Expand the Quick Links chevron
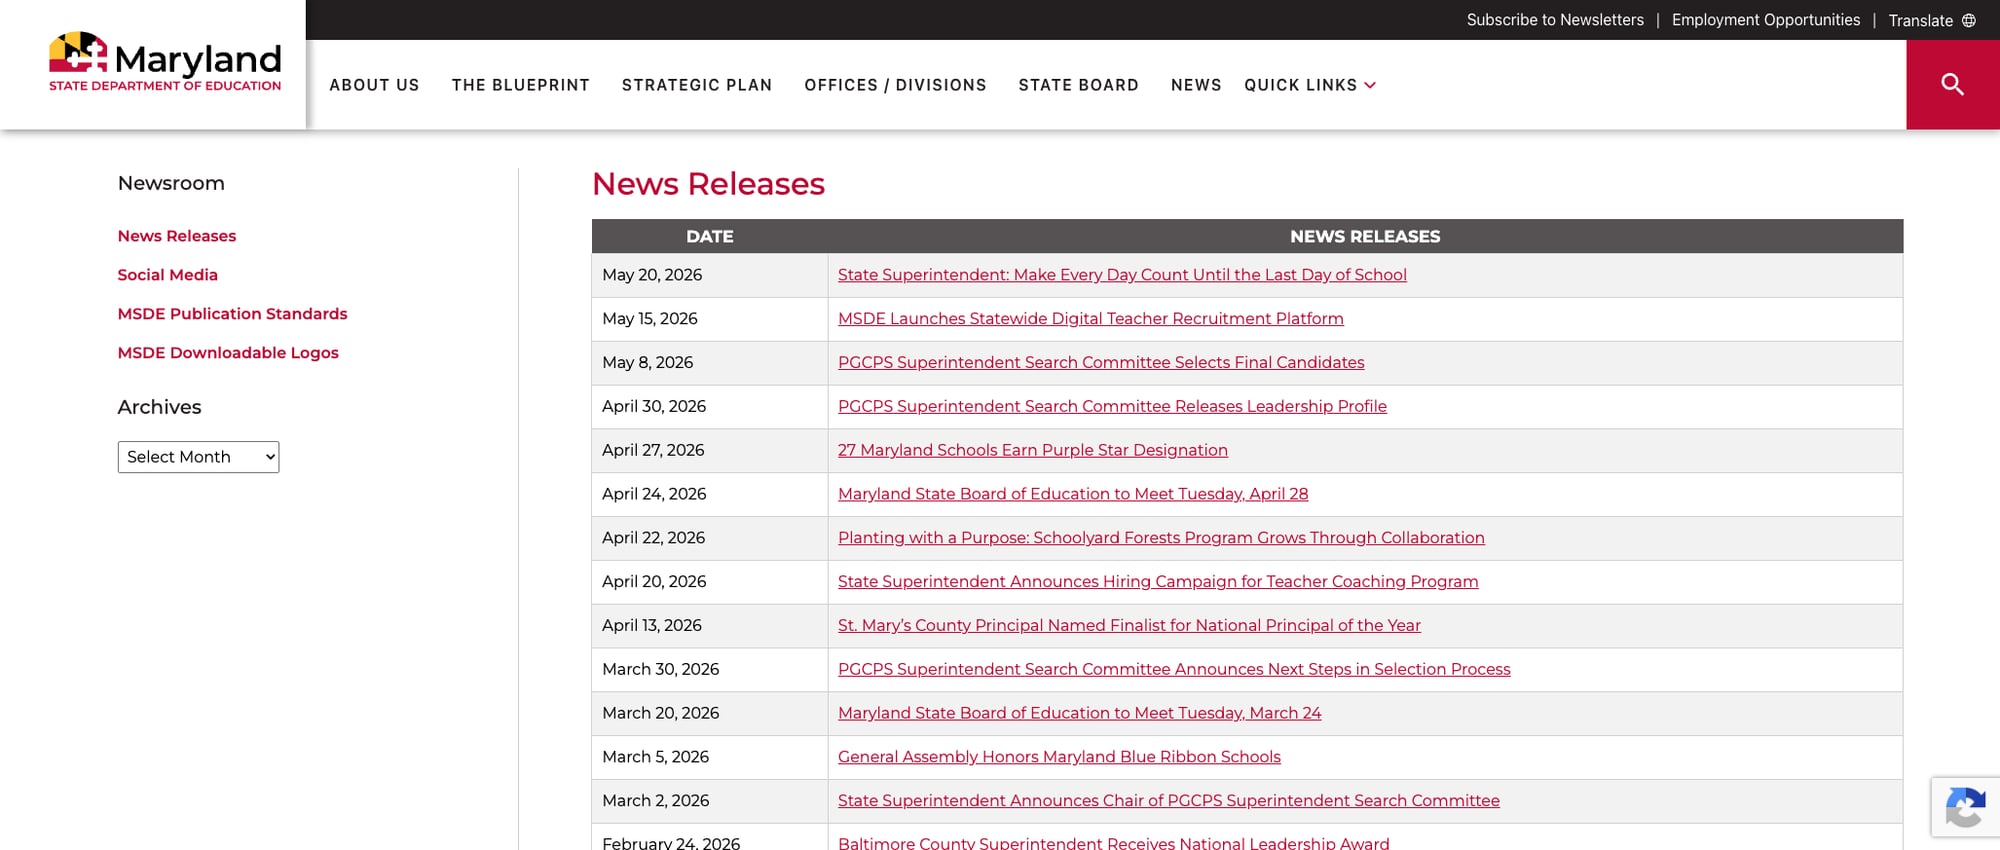 1370,85
